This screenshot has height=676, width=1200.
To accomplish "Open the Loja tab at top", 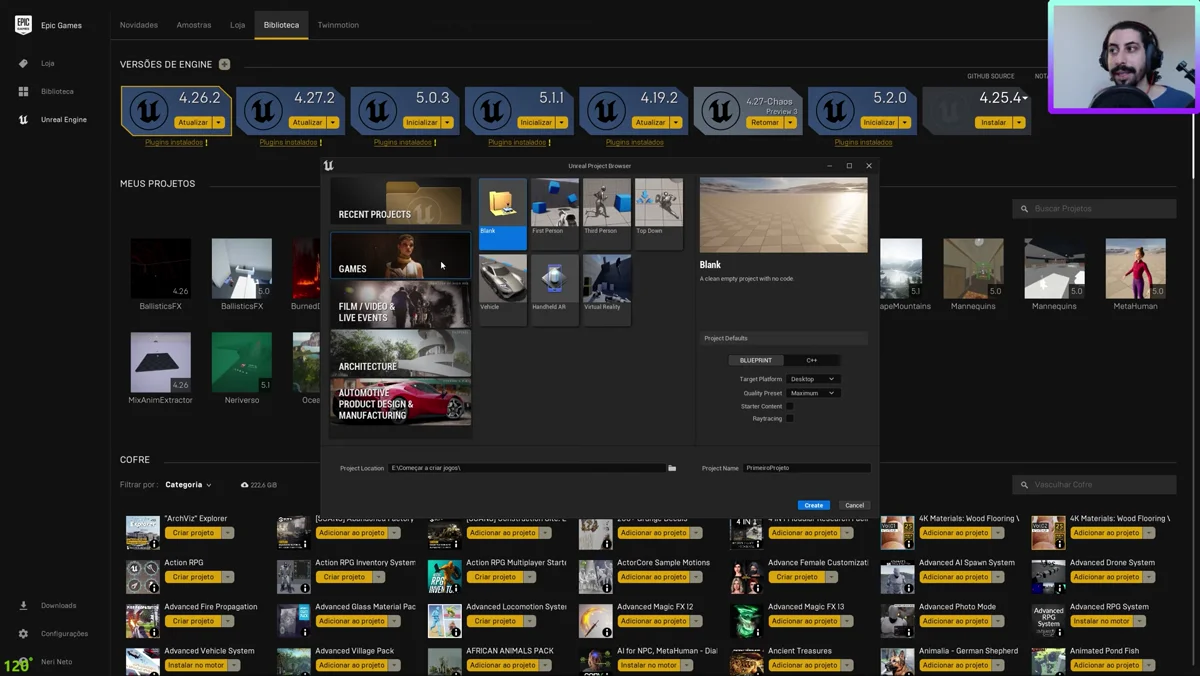I will 237,25.
